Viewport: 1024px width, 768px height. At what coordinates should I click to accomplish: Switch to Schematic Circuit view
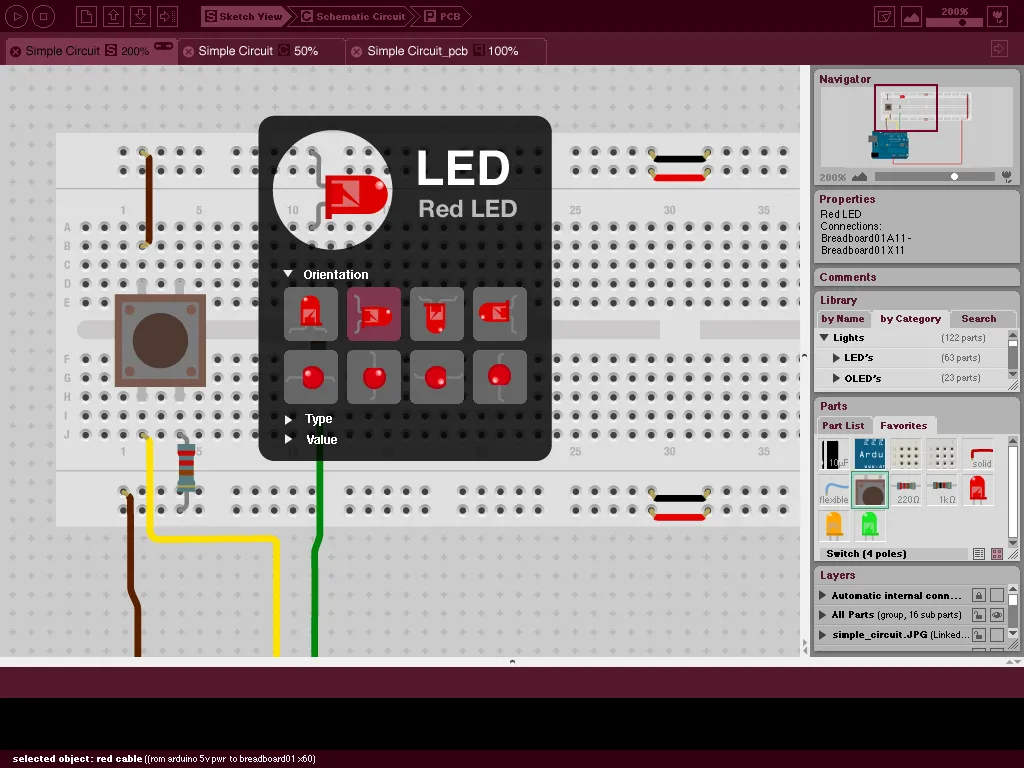click(x=353, y=16)
